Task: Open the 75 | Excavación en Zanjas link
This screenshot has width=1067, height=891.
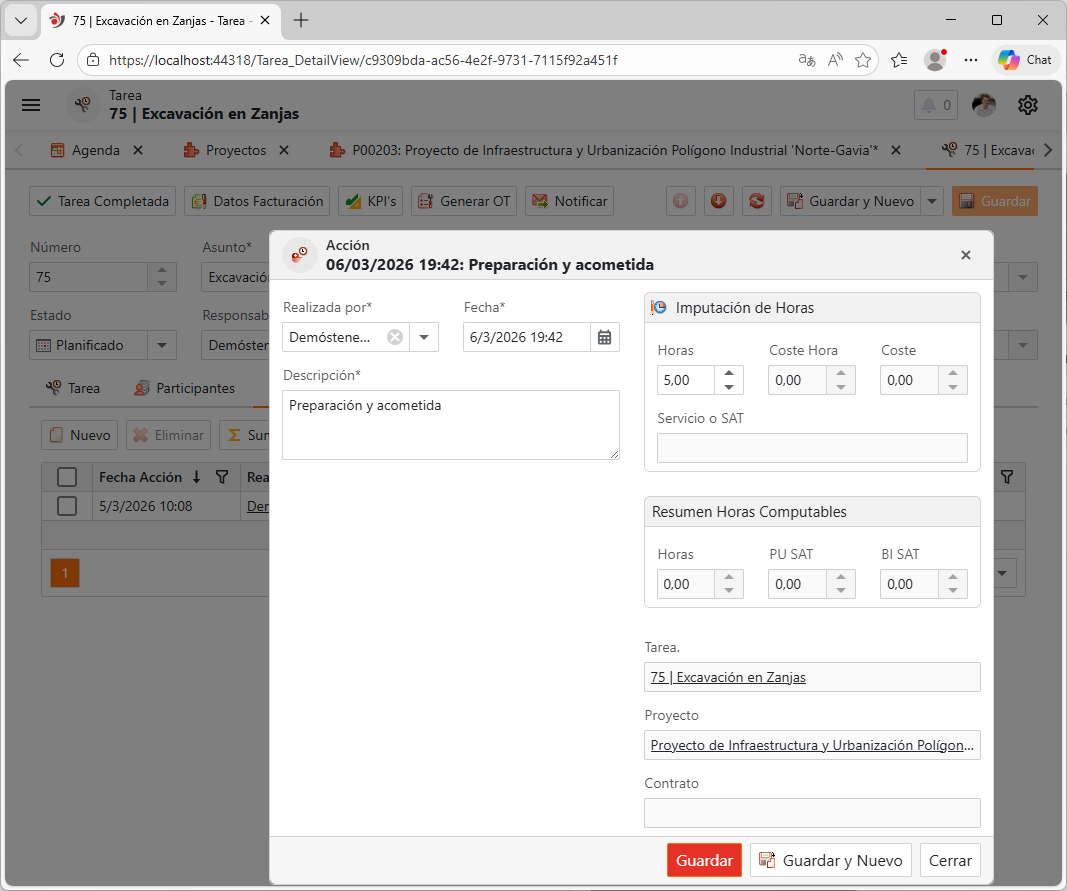Action: click(x=728, y=677)
